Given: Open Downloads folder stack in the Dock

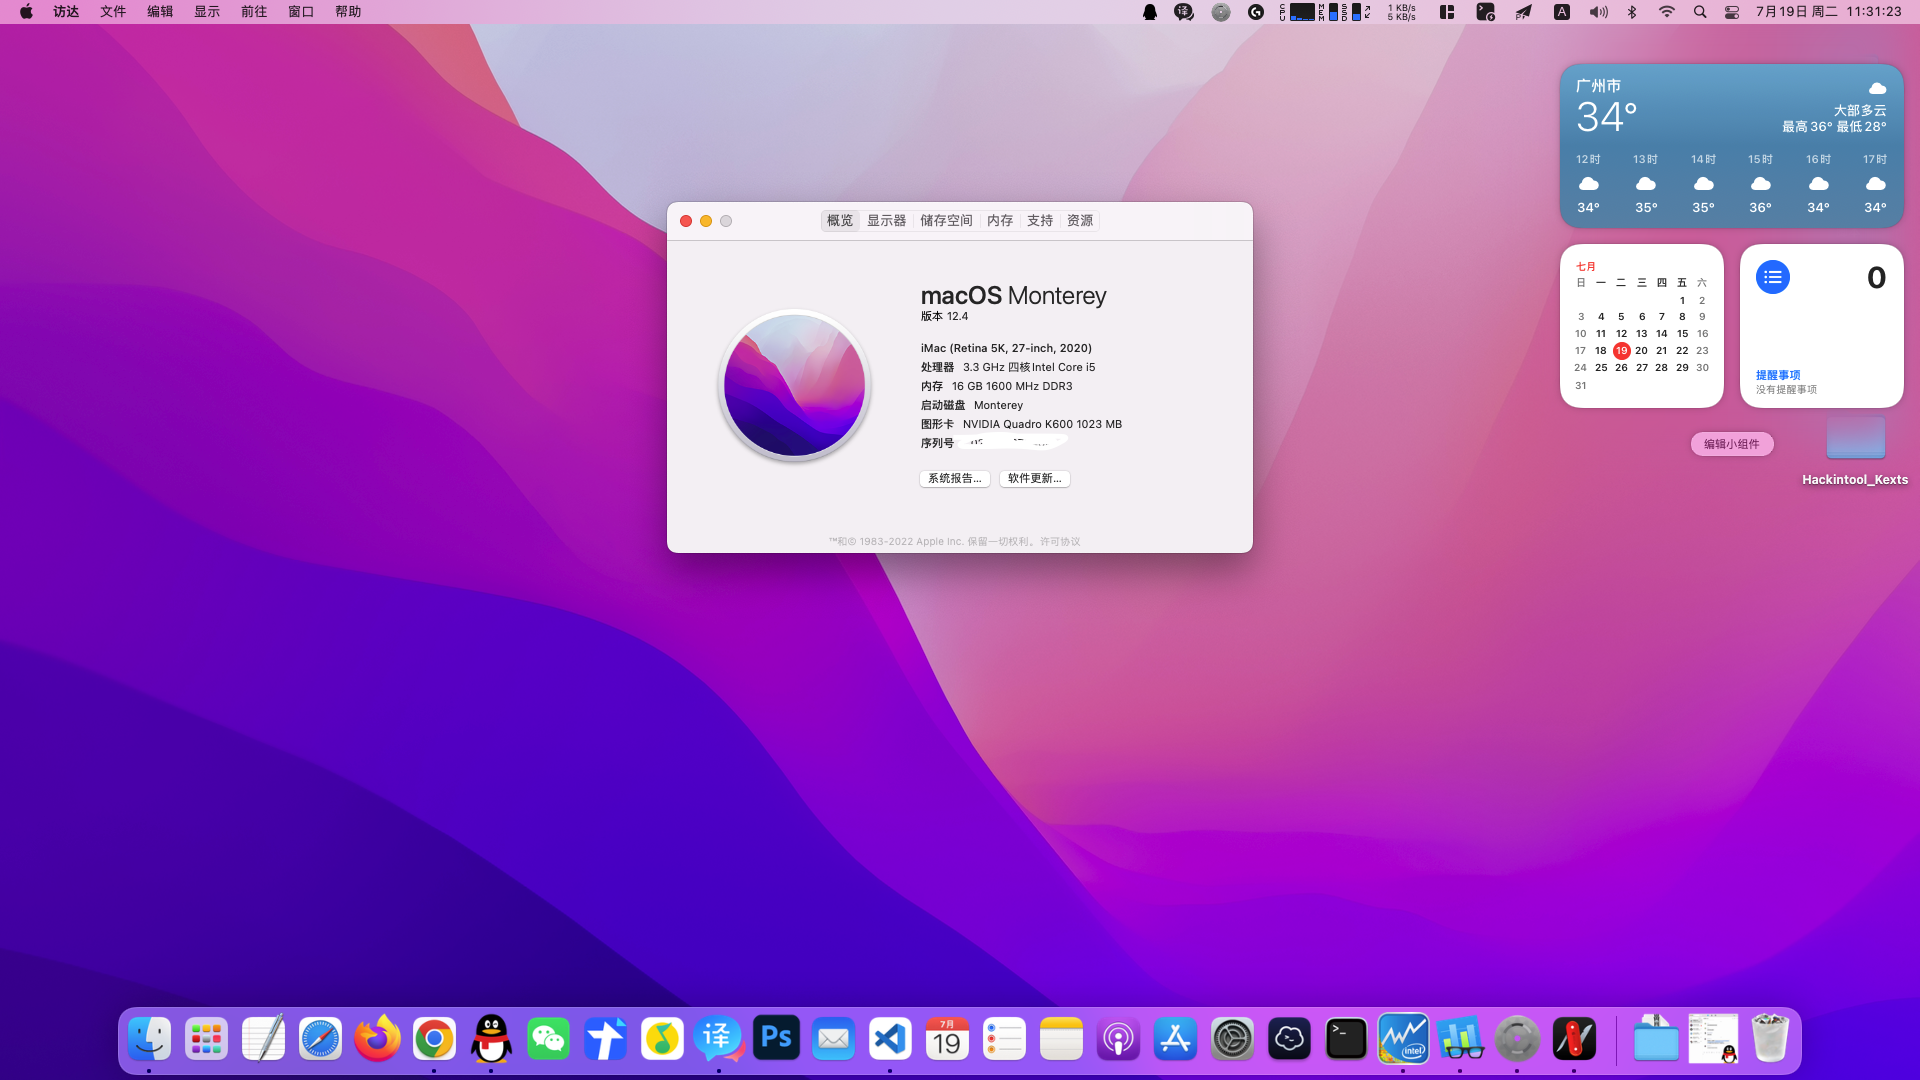Looking at the screenshot, I should (1656, 1039).
